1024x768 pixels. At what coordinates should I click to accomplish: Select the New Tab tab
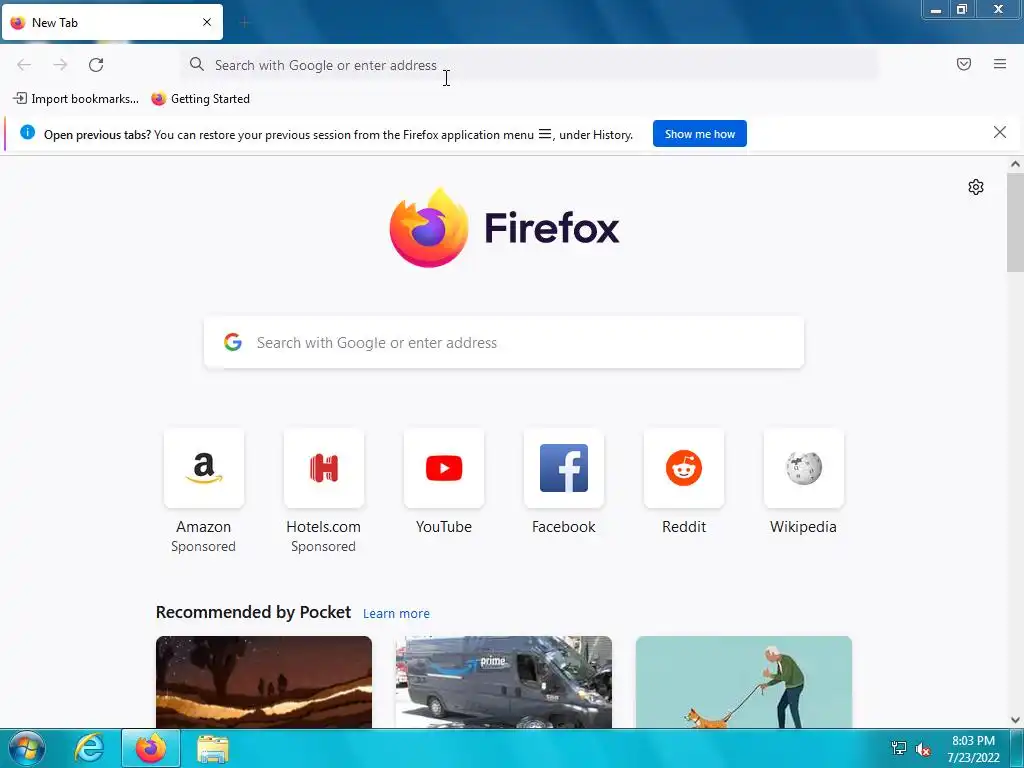(x=112, y=22)
